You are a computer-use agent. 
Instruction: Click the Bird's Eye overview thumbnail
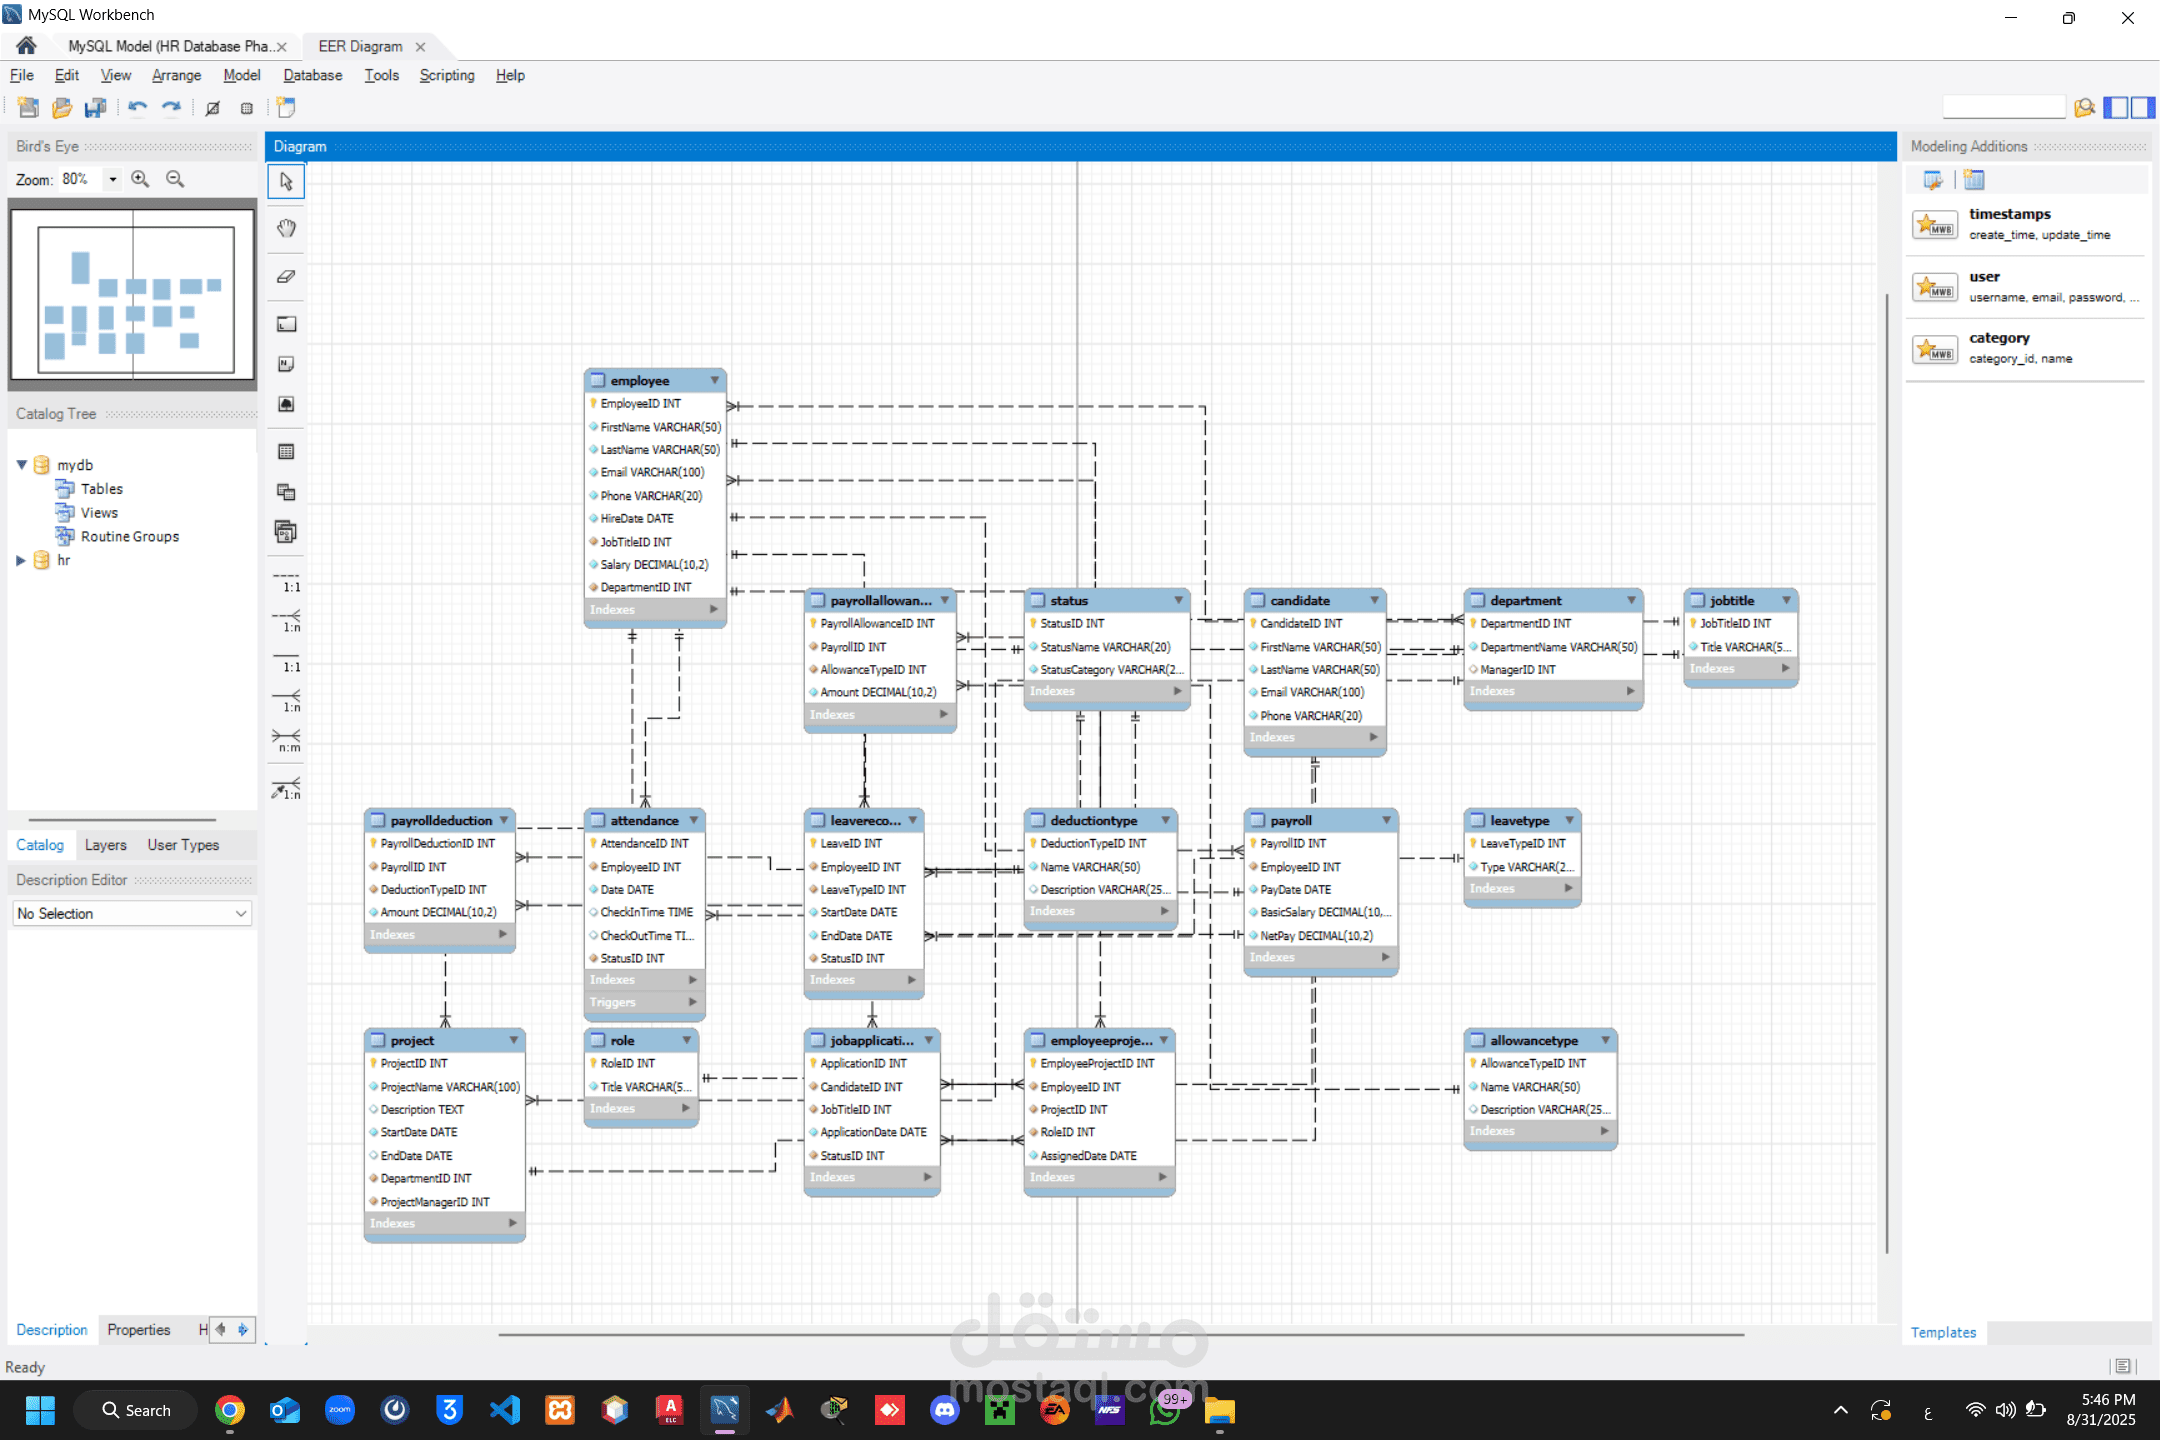click(x=133, y=294)
